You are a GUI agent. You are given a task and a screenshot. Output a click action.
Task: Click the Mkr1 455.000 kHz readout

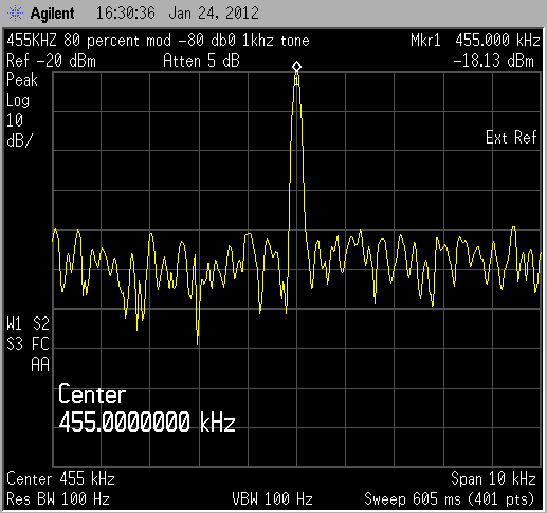click(x=475, y=40)
